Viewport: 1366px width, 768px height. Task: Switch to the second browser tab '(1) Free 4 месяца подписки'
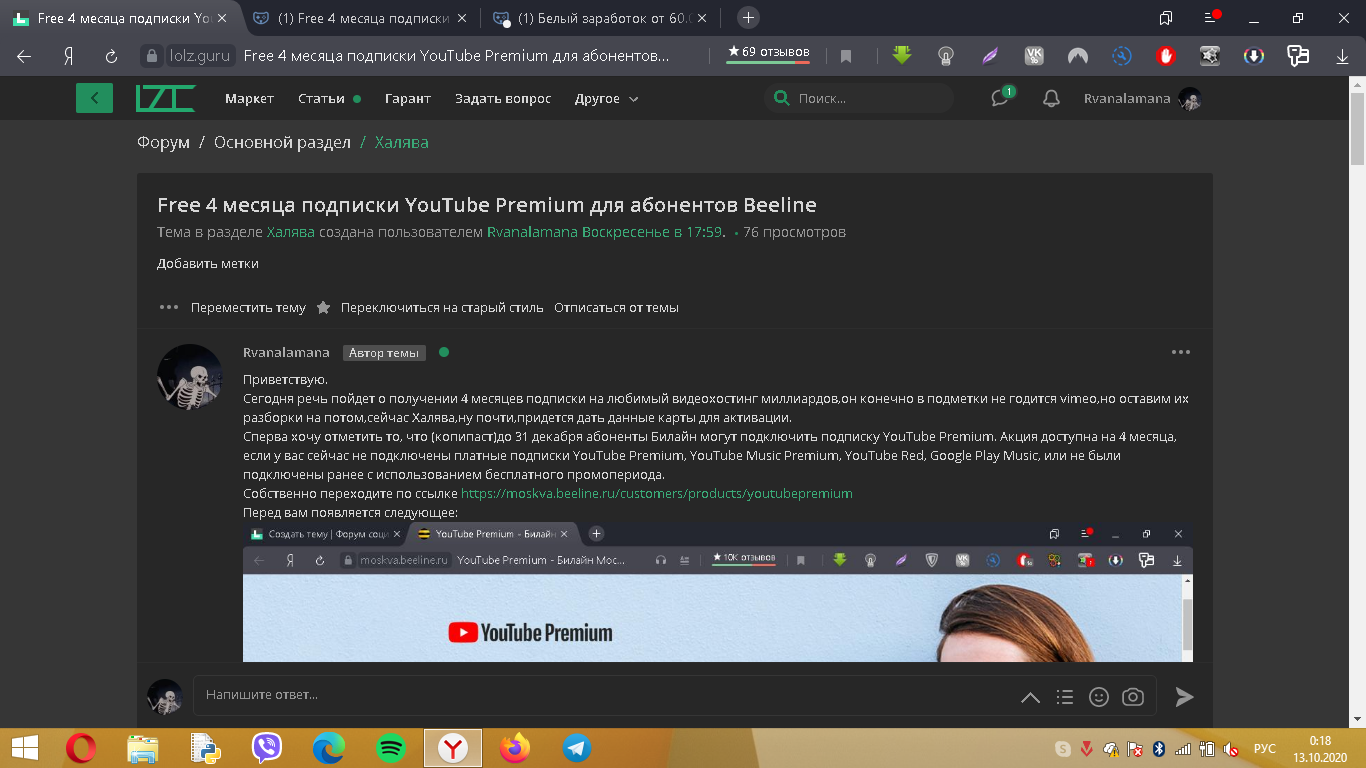pyautogui.click(x=360, y=18)
